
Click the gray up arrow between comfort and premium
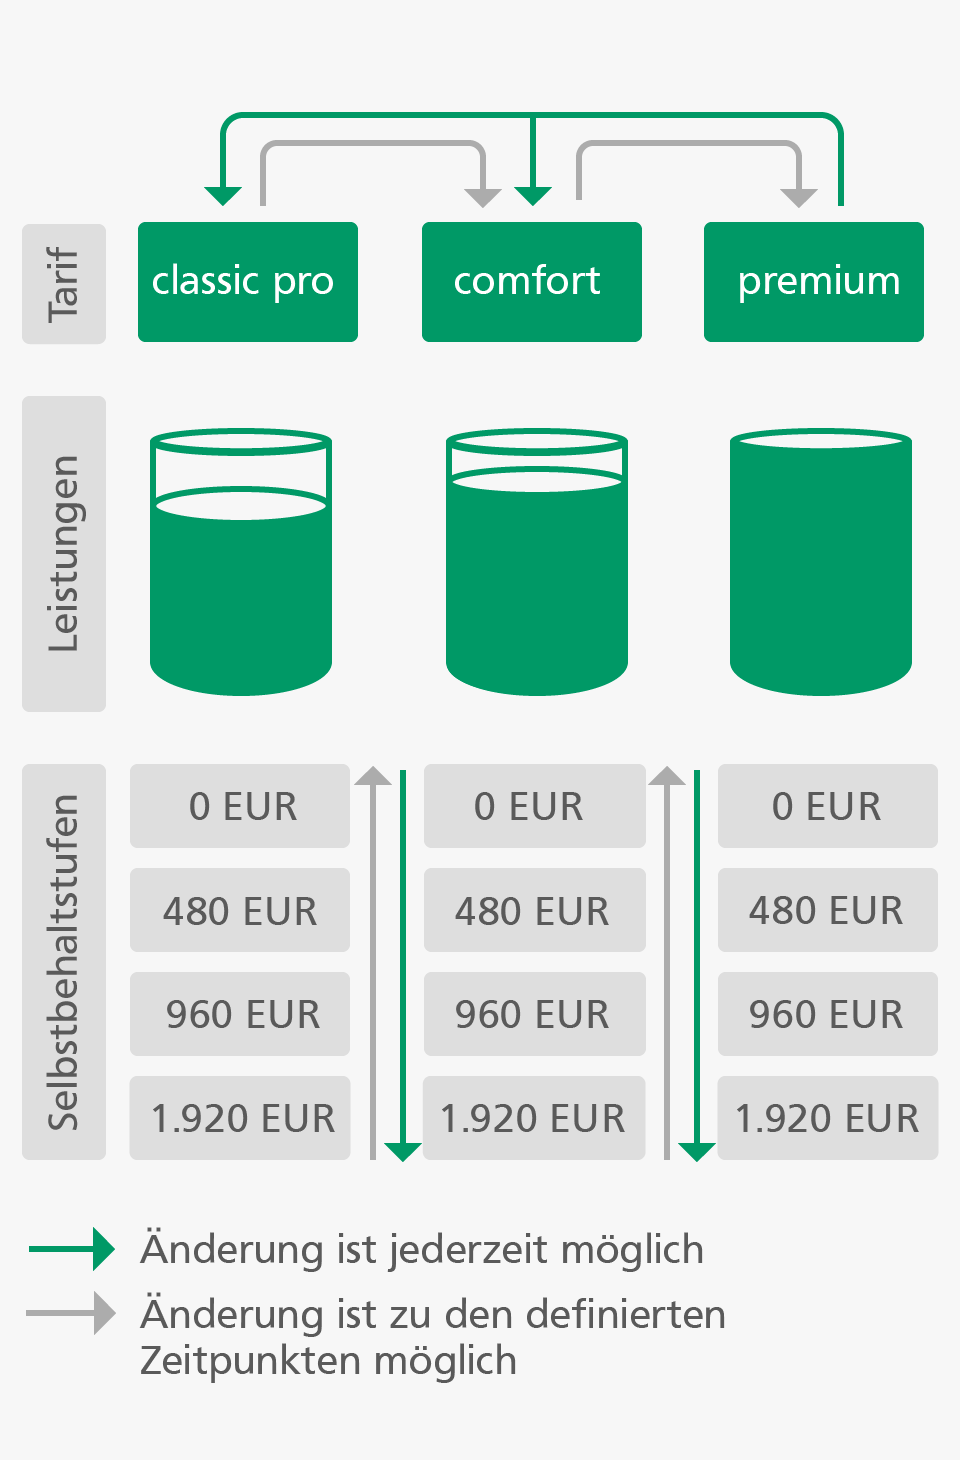(667, 963)
